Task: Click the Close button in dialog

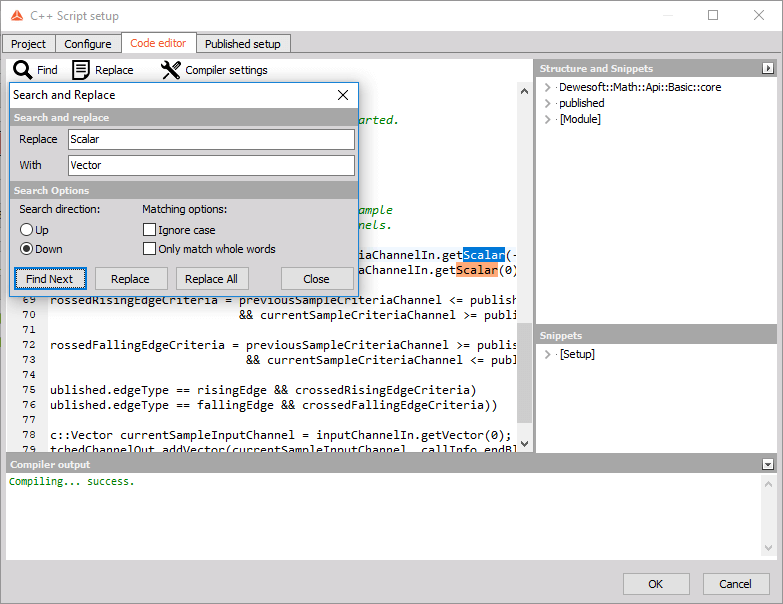Action: click(x=317, y=279)
